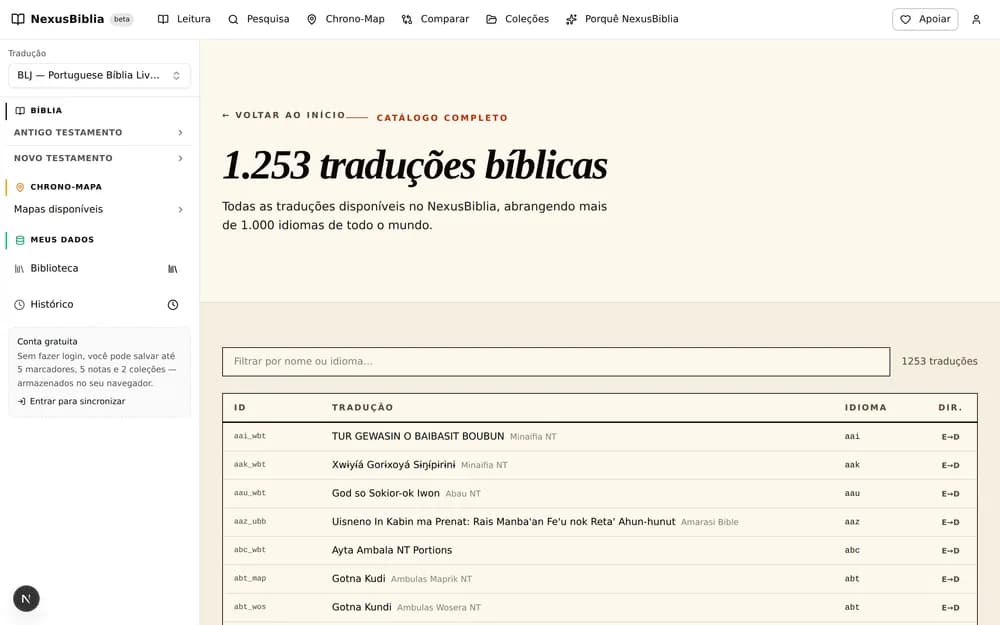Expand the Mapas disponíveis chevron
Screen dimensions: 1000x625
(x=180, y=209)
